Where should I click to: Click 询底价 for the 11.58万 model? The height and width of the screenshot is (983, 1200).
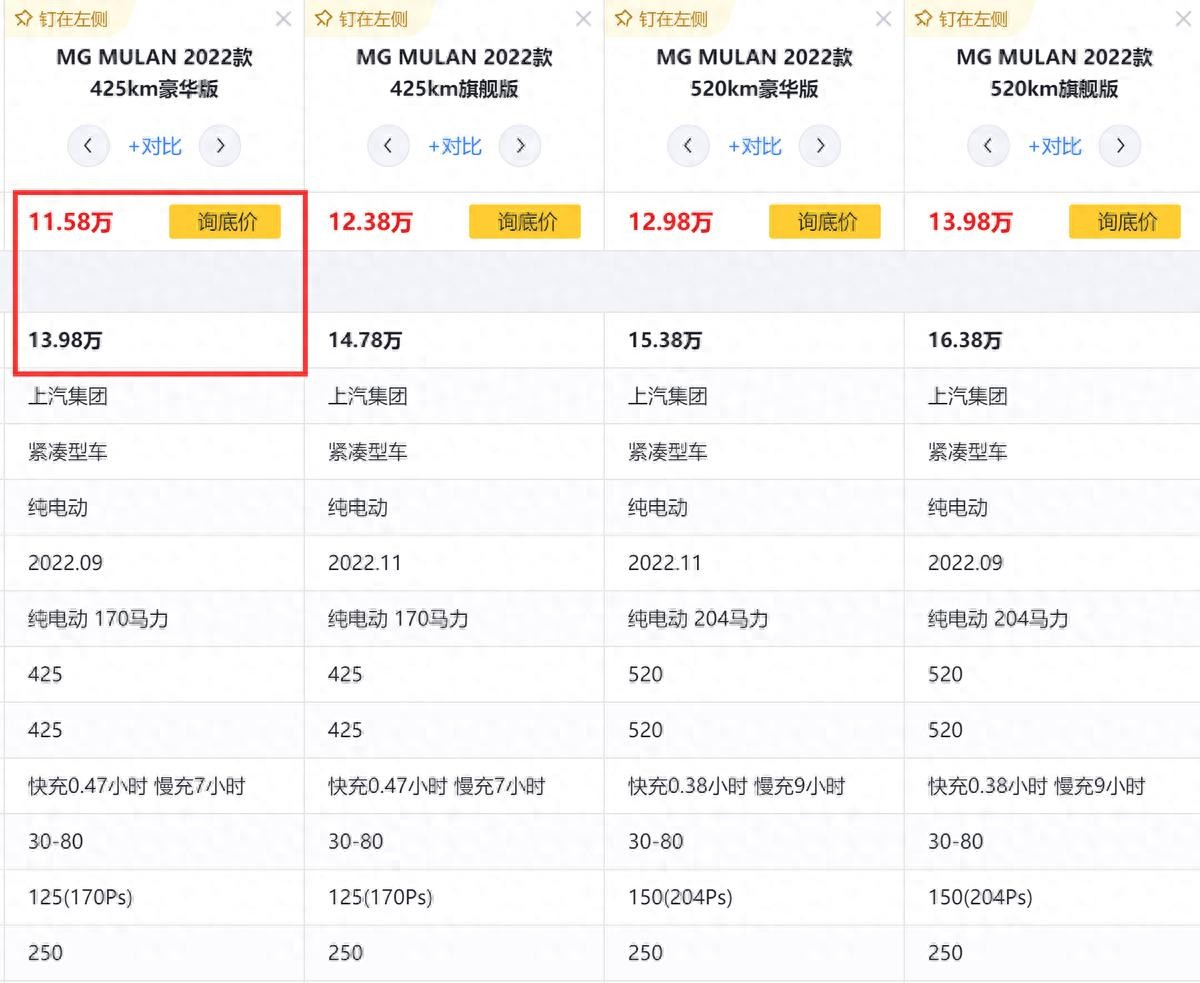tap(225, 221)
